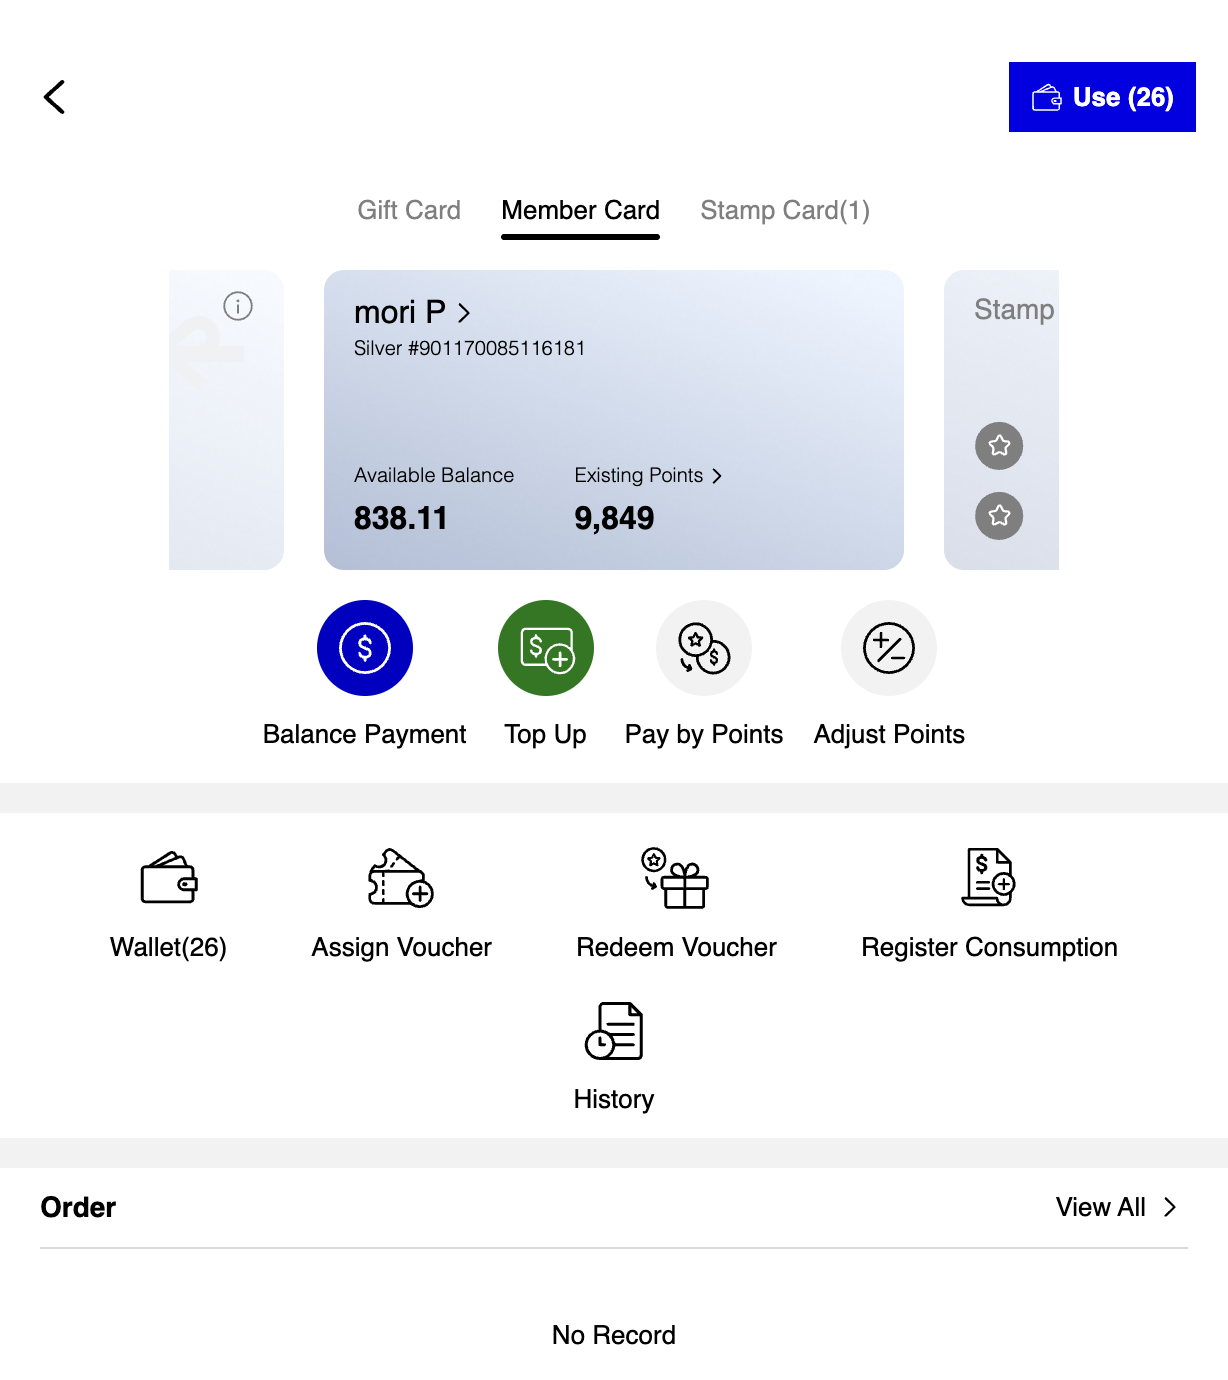Click the Redeem Voucher label
Screen dimensions: 1228x1380
coord(676,947)
